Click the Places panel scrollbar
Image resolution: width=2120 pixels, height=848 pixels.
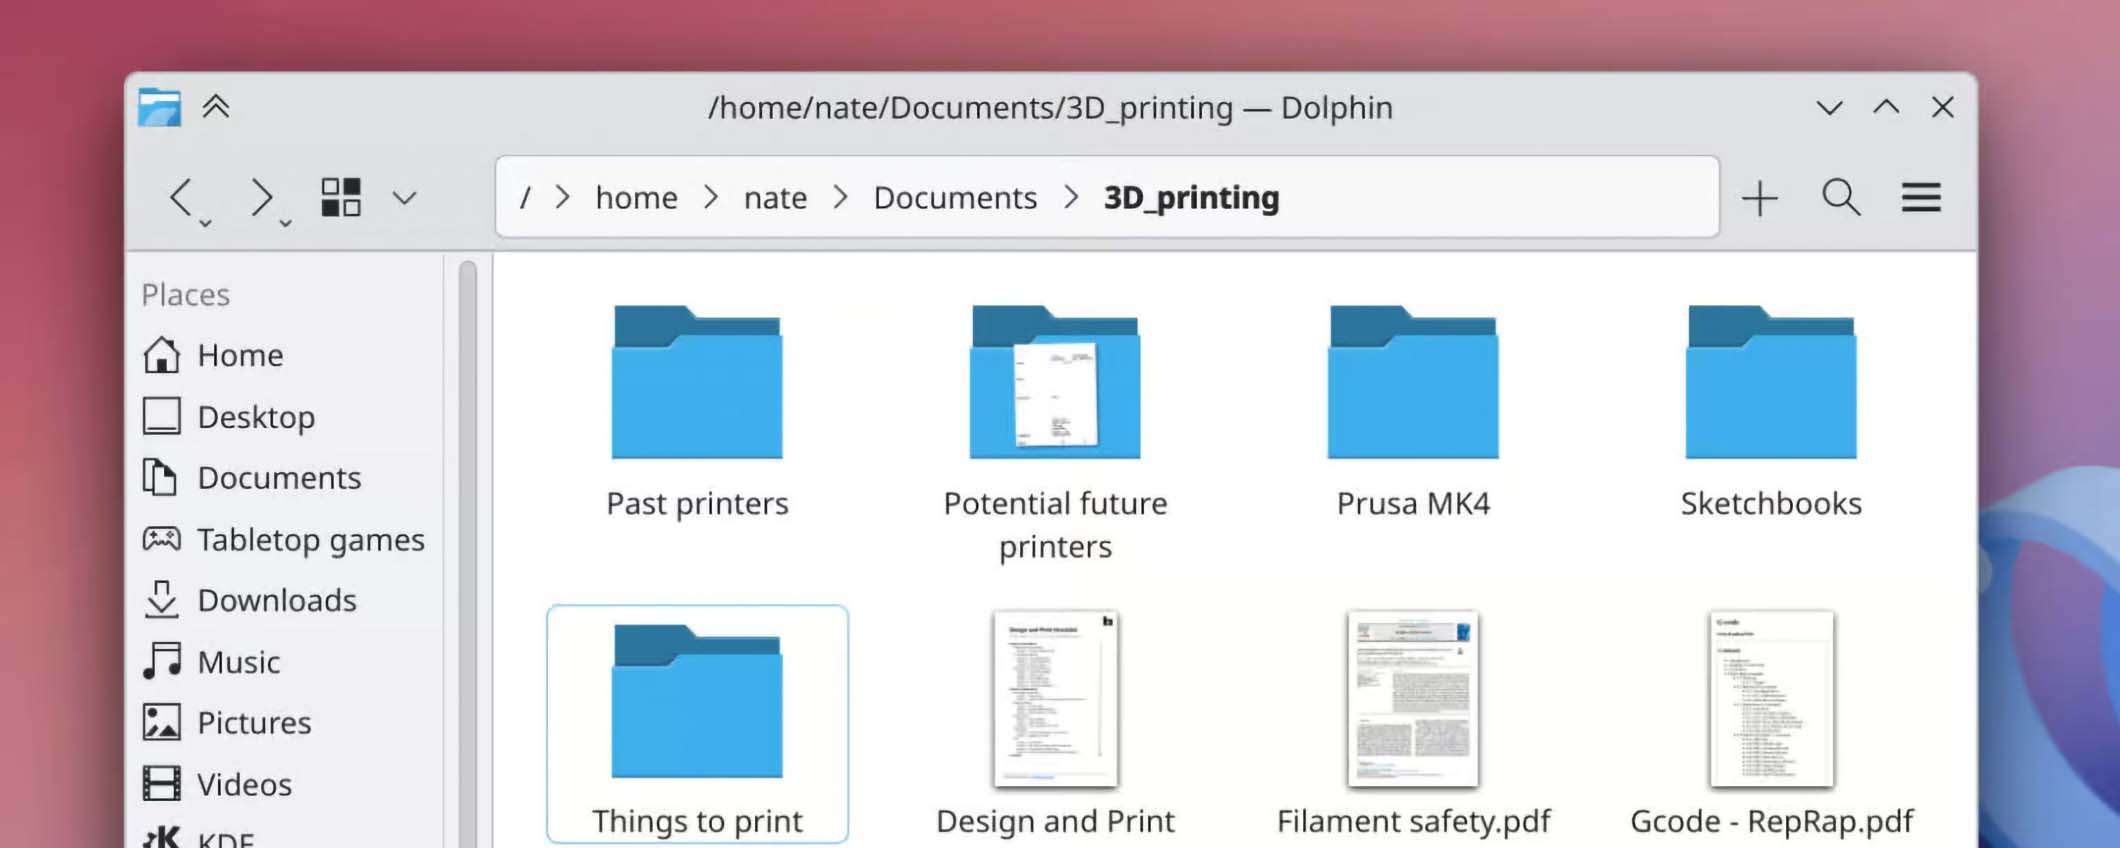468,554
